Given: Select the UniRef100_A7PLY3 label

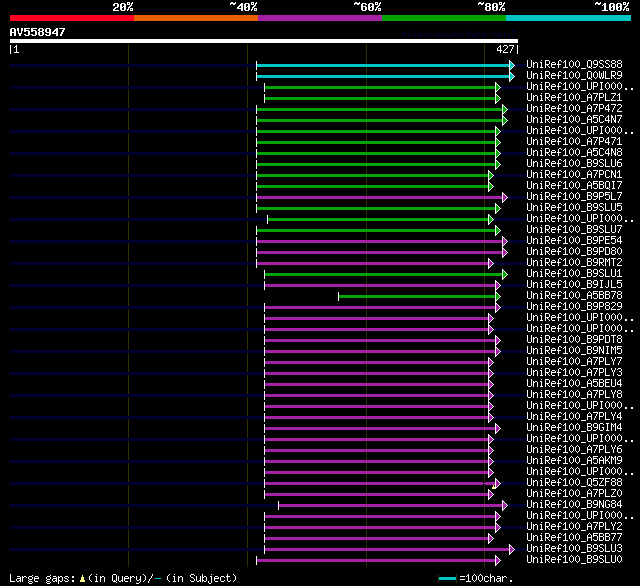Looking at the screenshot, I should click(x=574, y=373).
